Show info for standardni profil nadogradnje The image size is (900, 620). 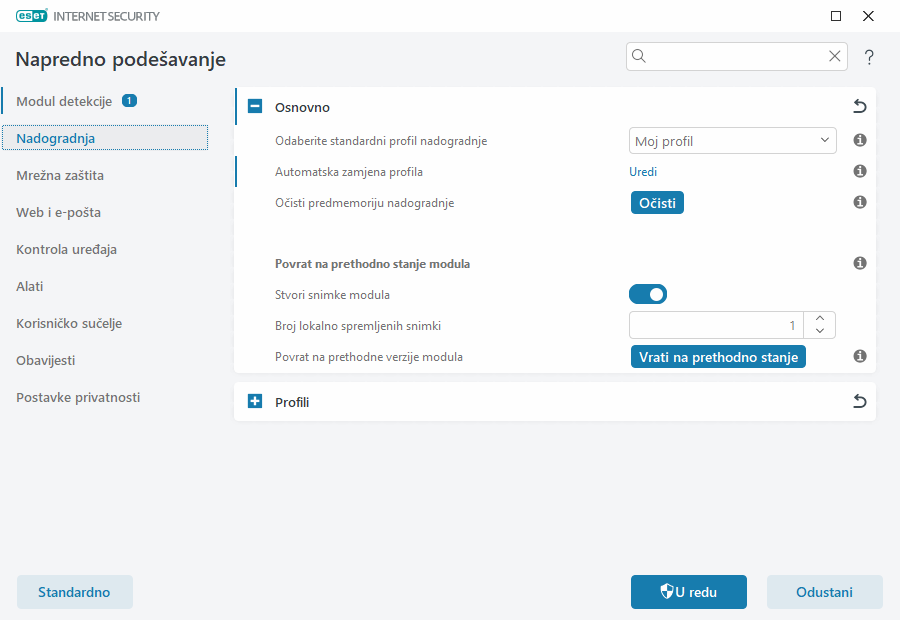[859, 141]
